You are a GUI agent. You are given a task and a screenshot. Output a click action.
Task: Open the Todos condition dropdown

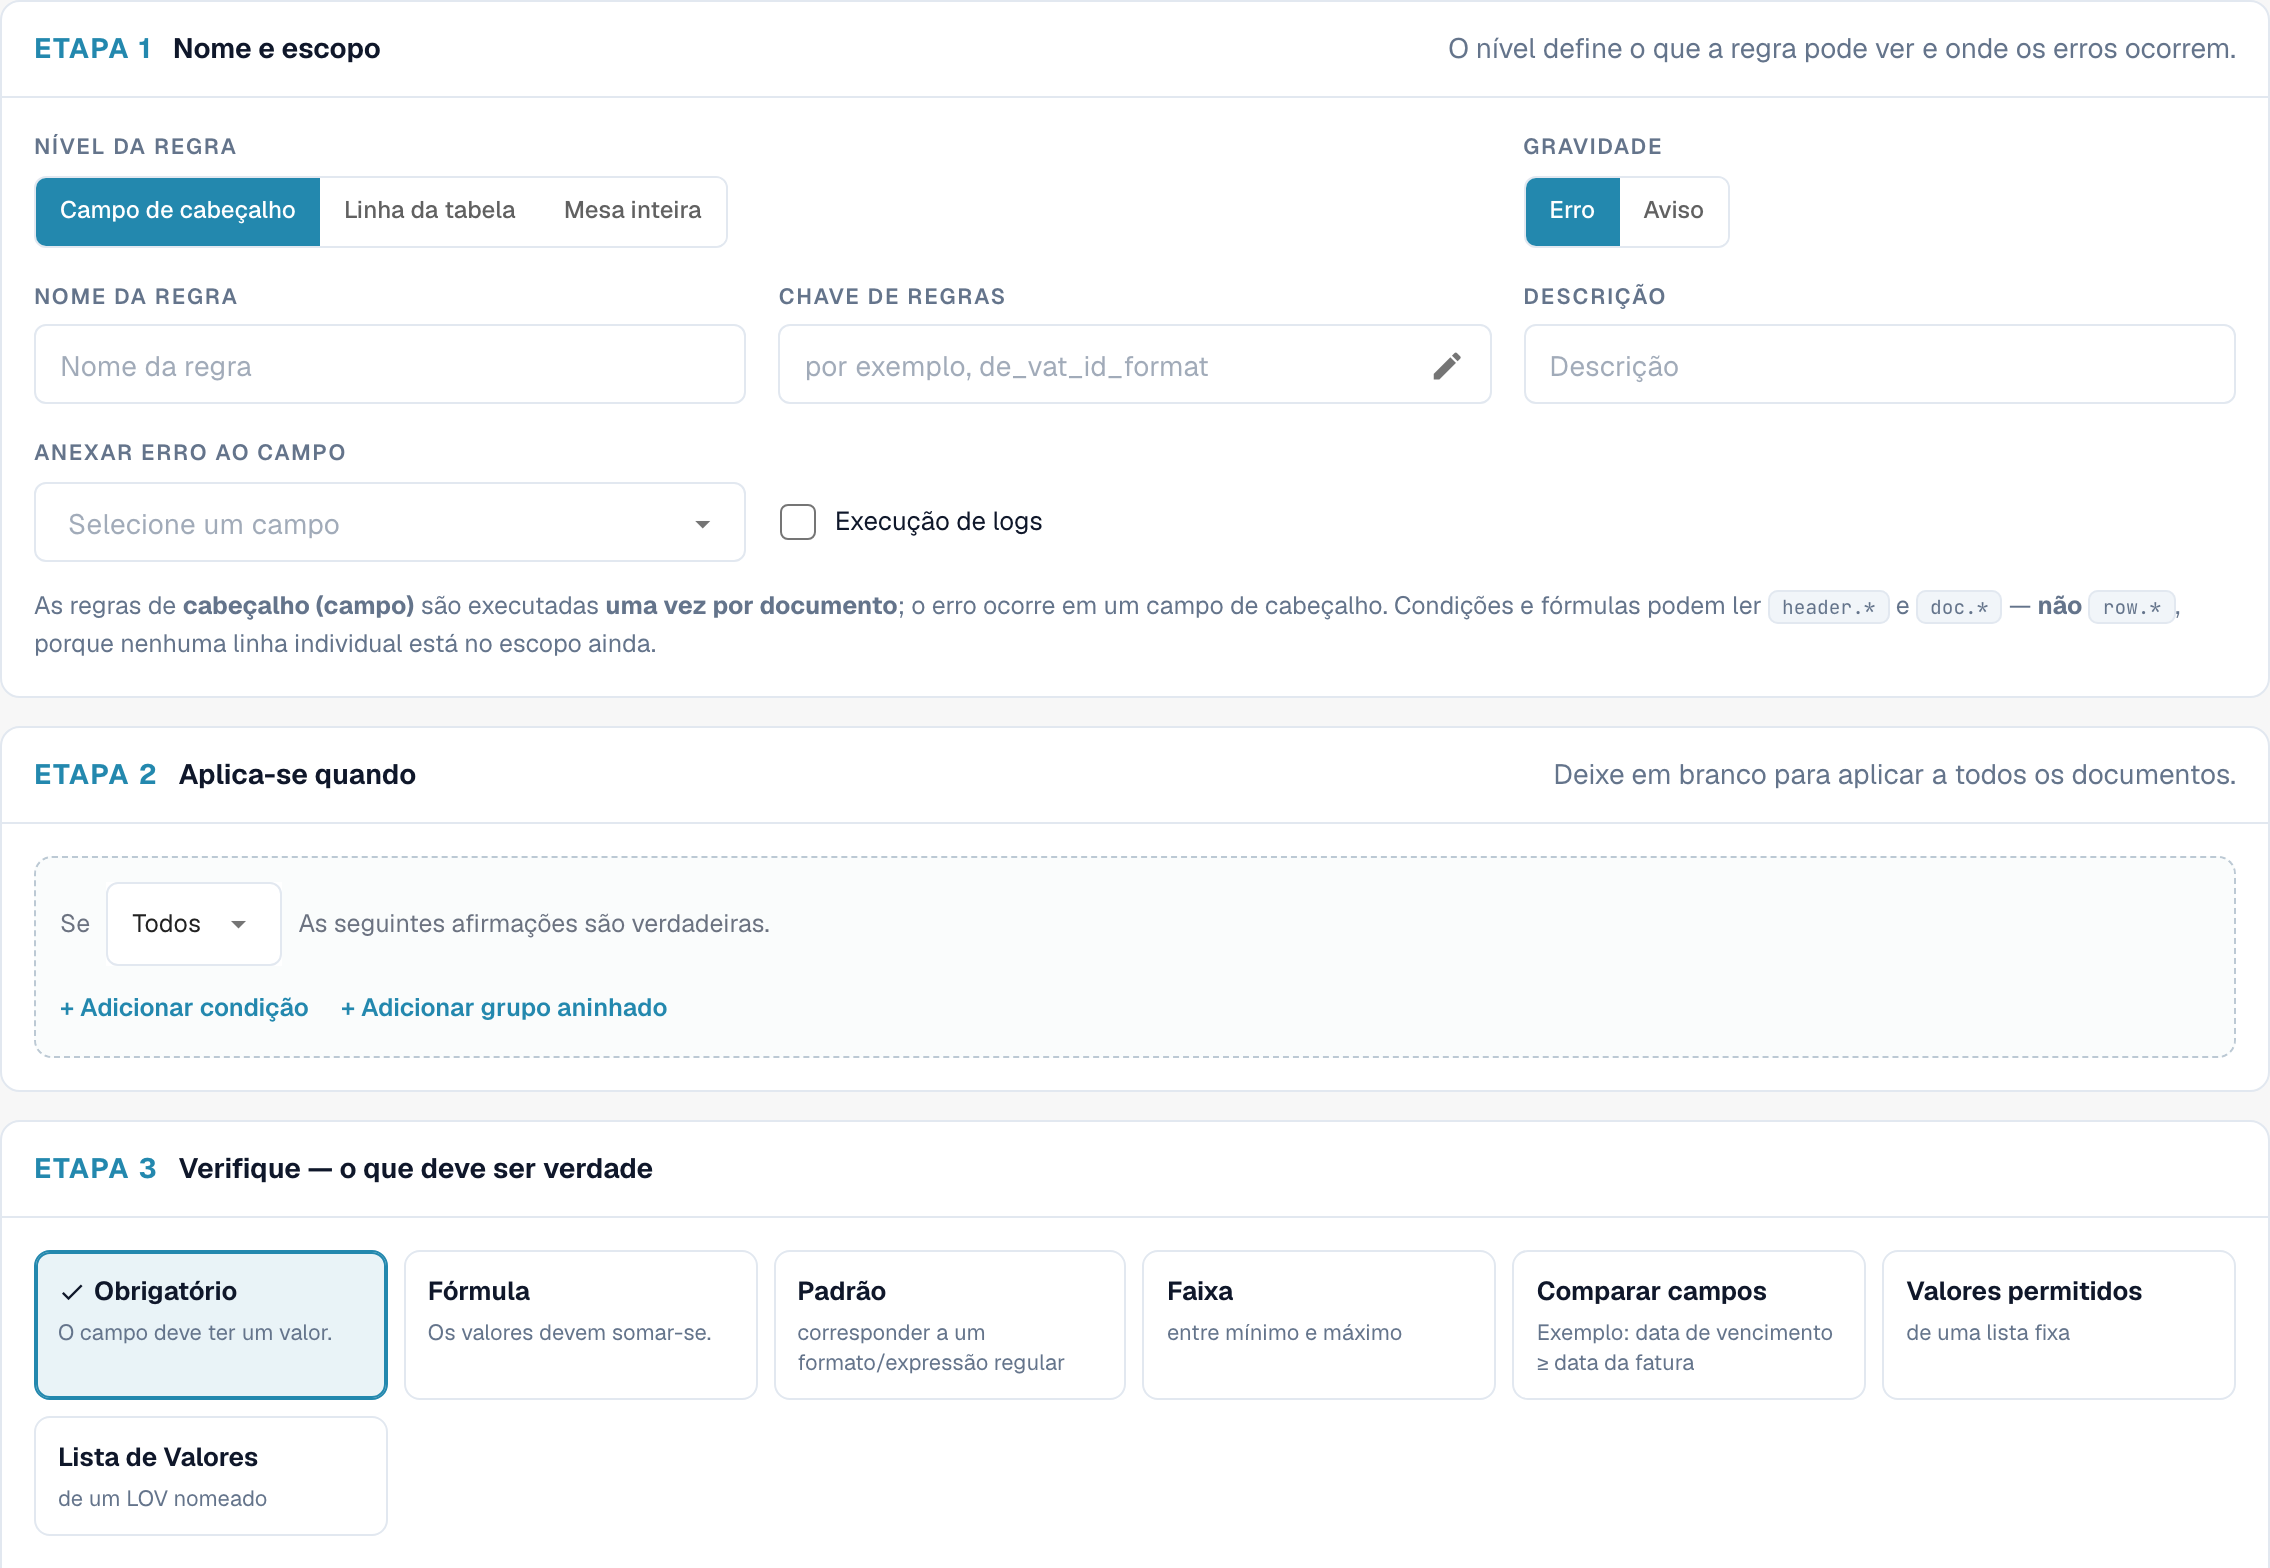(193, 924)
